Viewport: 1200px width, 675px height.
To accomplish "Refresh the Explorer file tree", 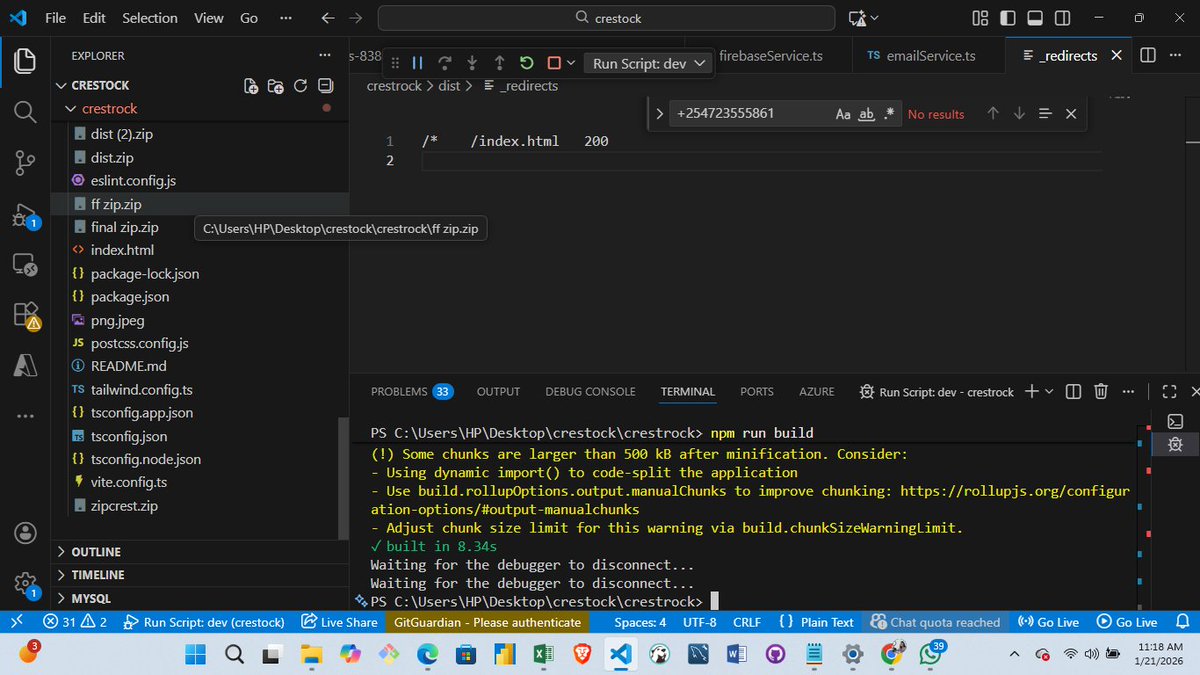I will (x=300, y=86).
